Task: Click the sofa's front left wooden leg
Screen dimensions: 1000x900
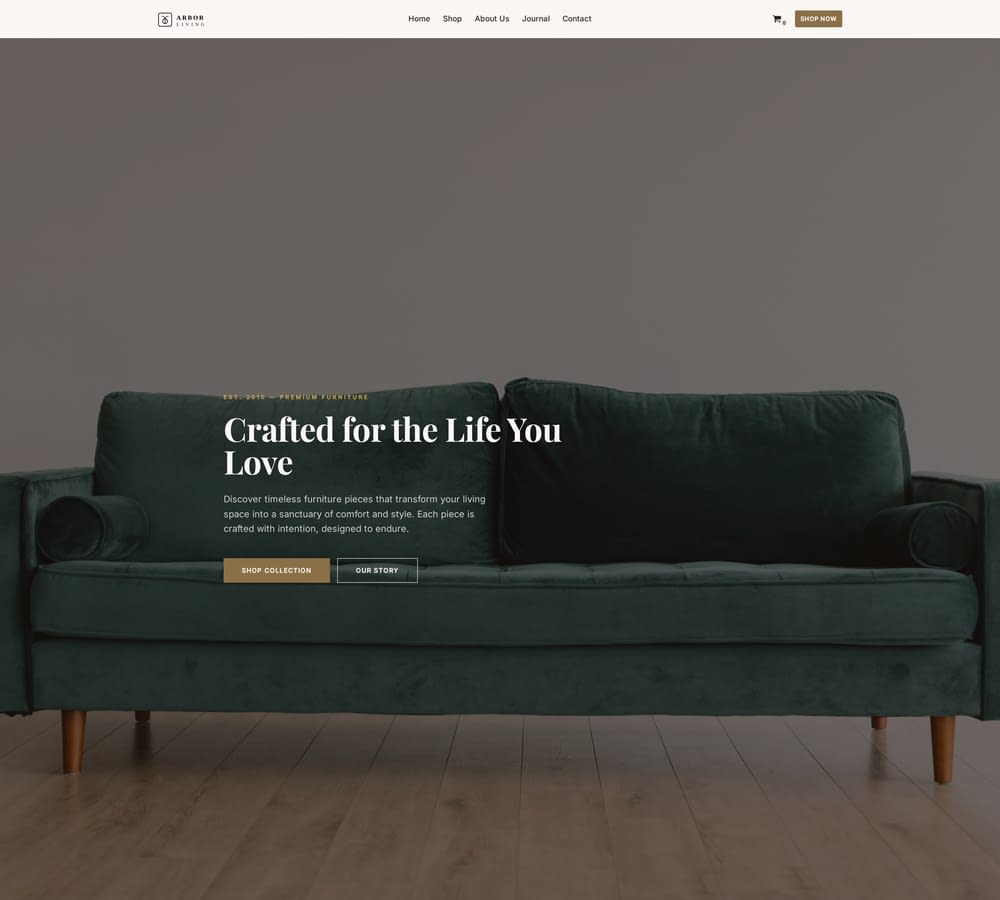Action: click(73, 742)
